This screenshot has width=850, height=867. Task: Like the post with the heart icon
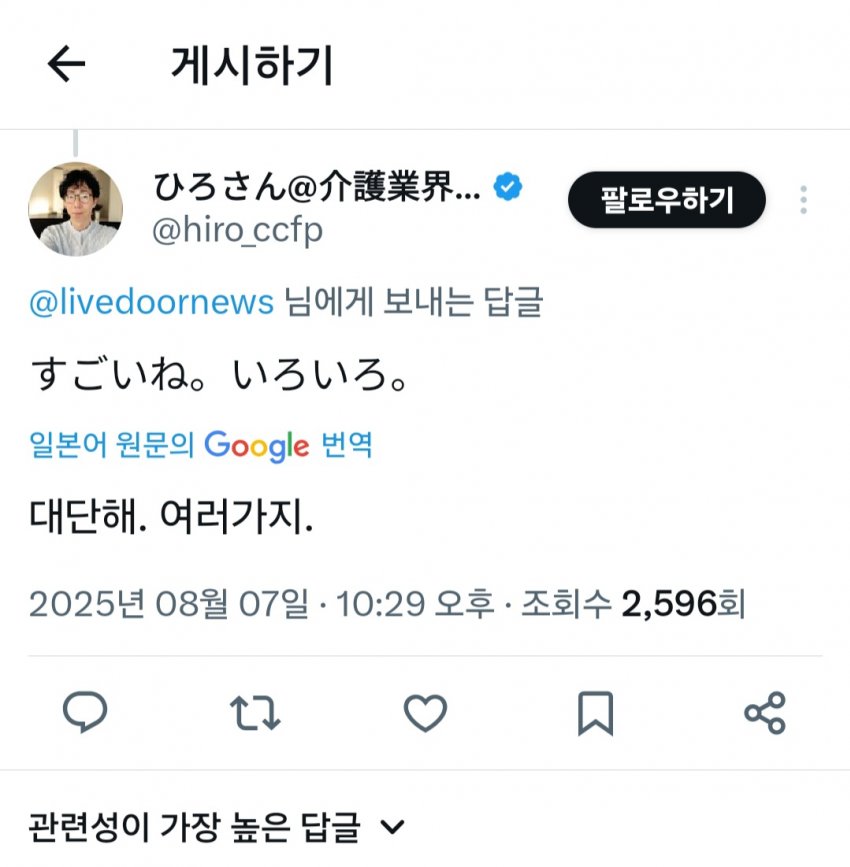point(425,712)
